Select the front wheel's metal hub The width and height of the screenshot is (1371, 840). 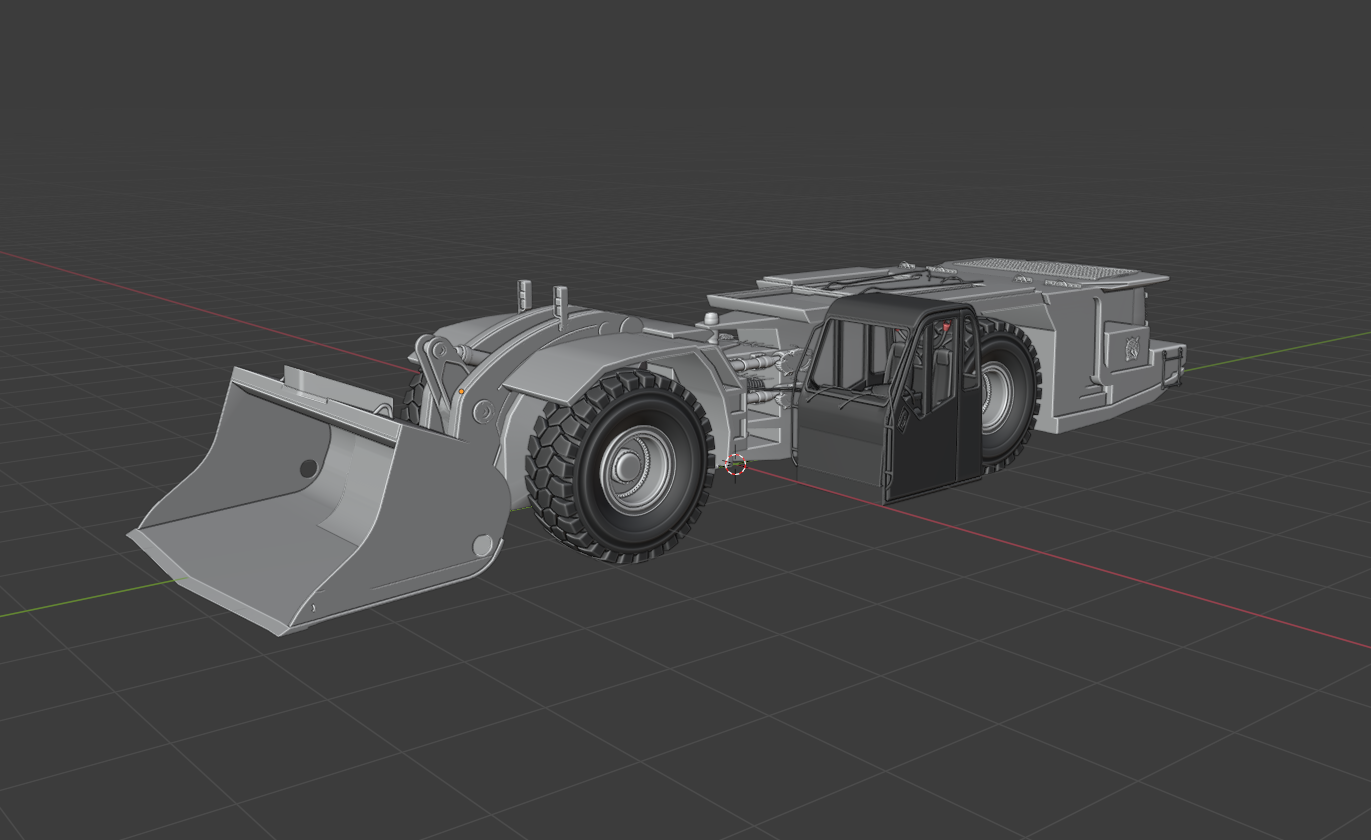point(638,469)
